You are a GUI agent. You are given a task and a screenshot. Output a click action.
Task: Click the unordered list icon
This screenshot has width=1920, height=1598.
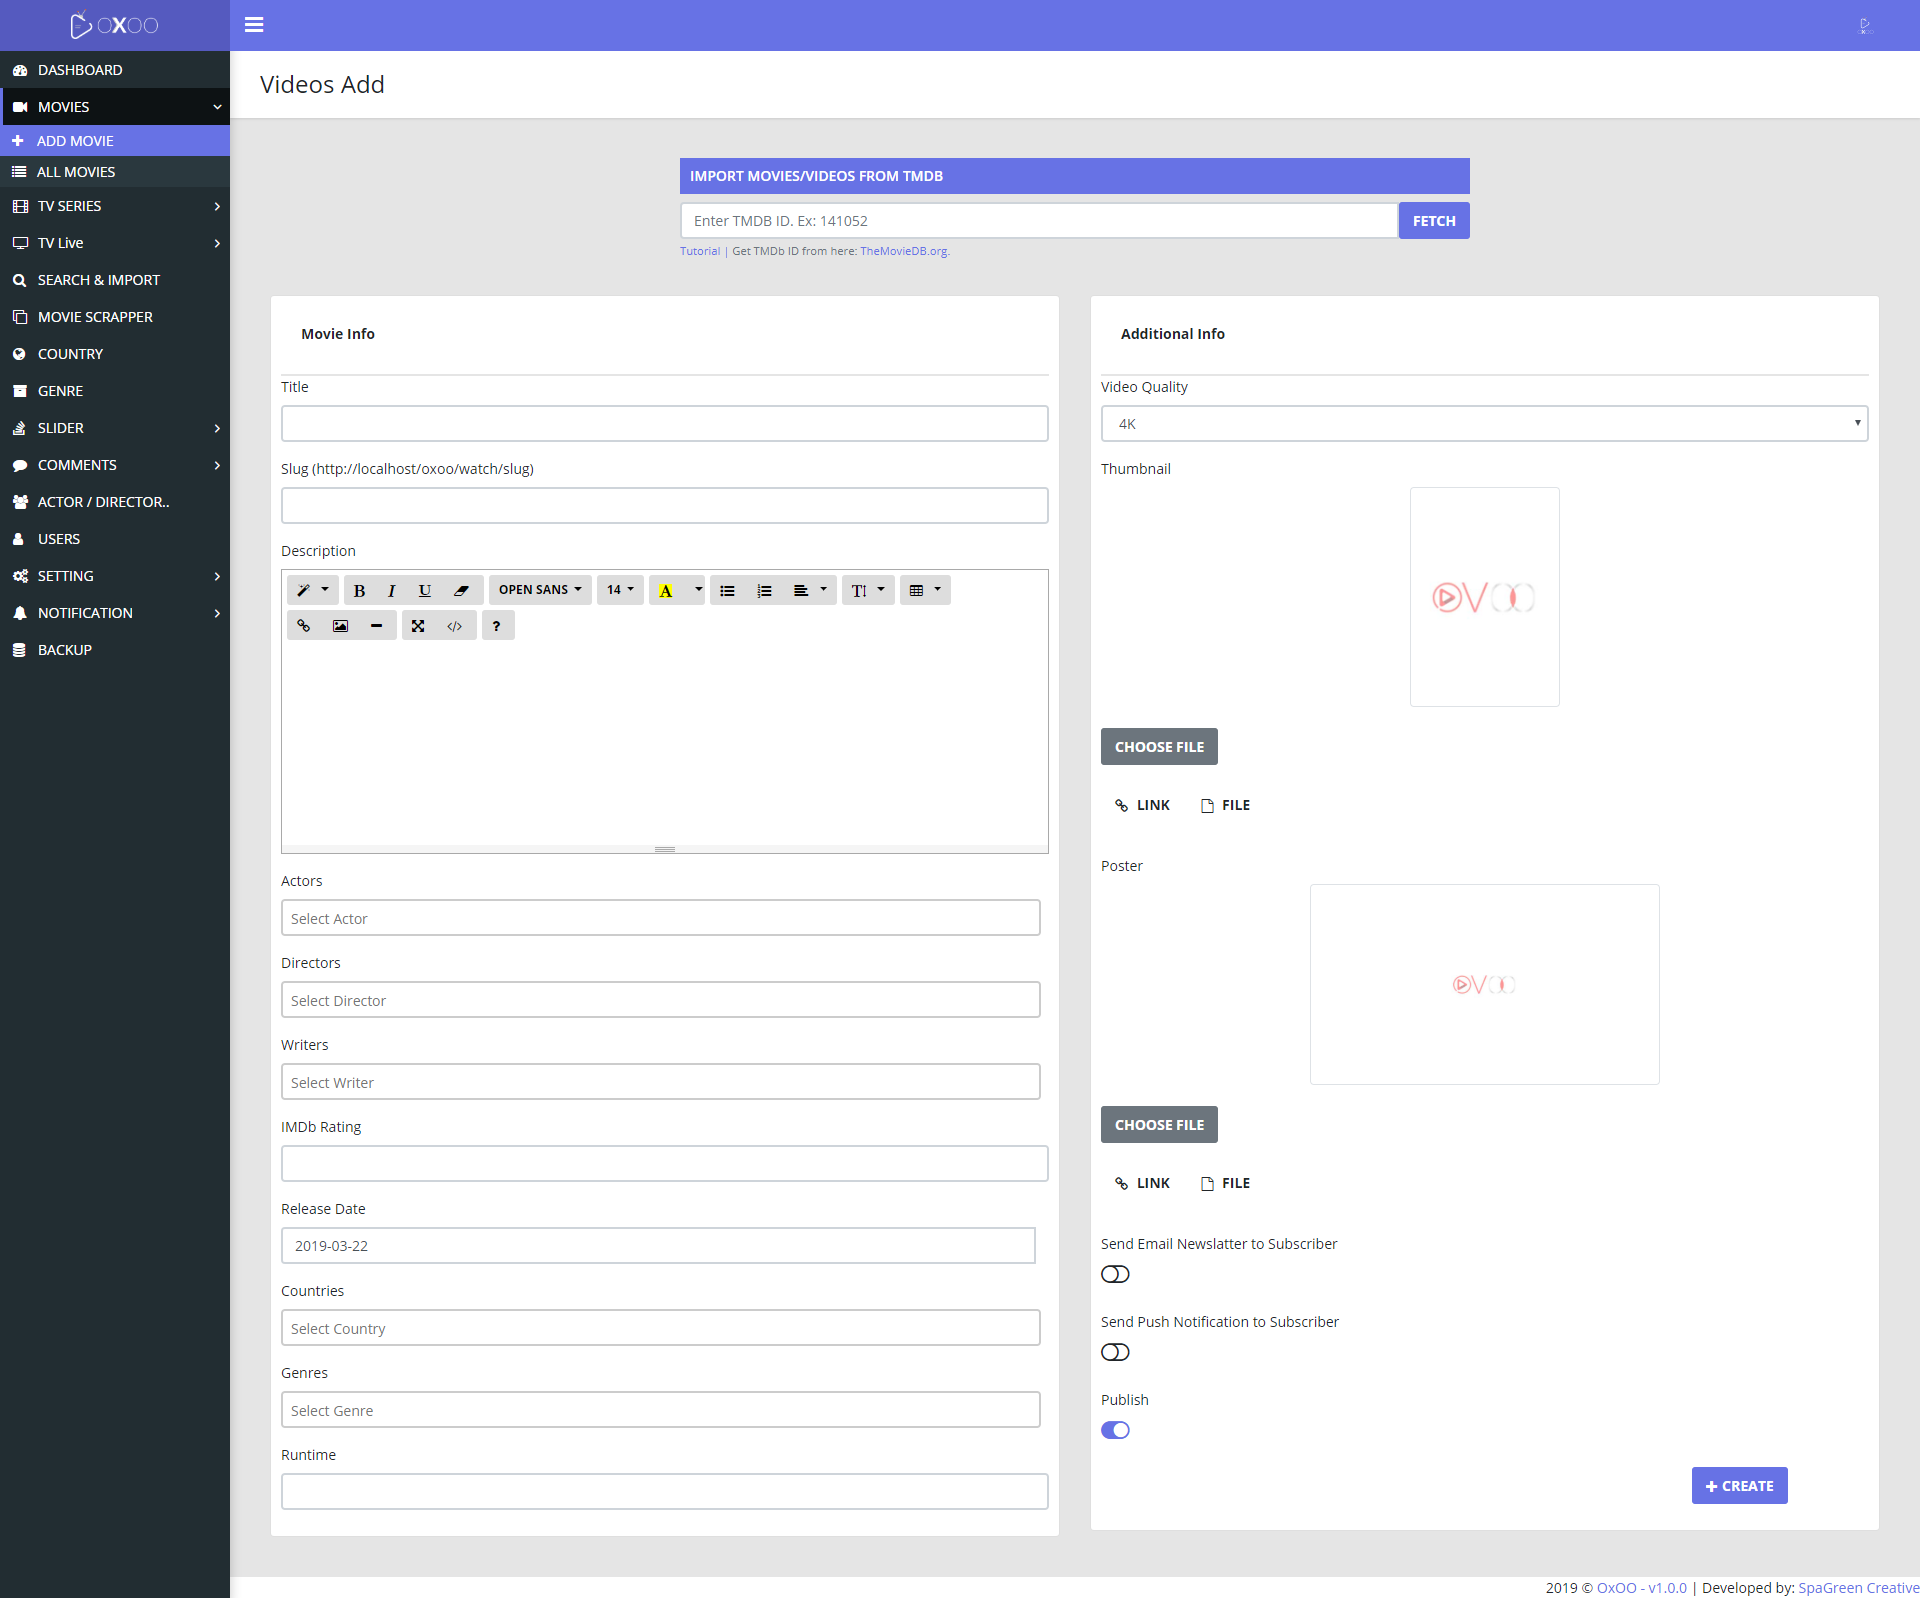click(727, 590)
